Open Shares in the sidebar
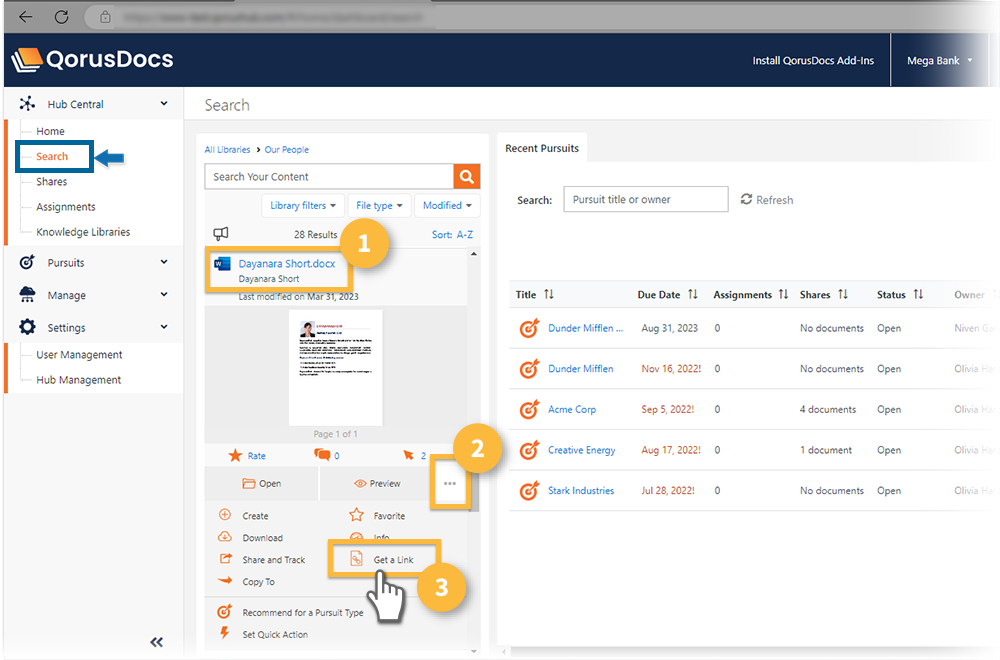 click(52, 182)
